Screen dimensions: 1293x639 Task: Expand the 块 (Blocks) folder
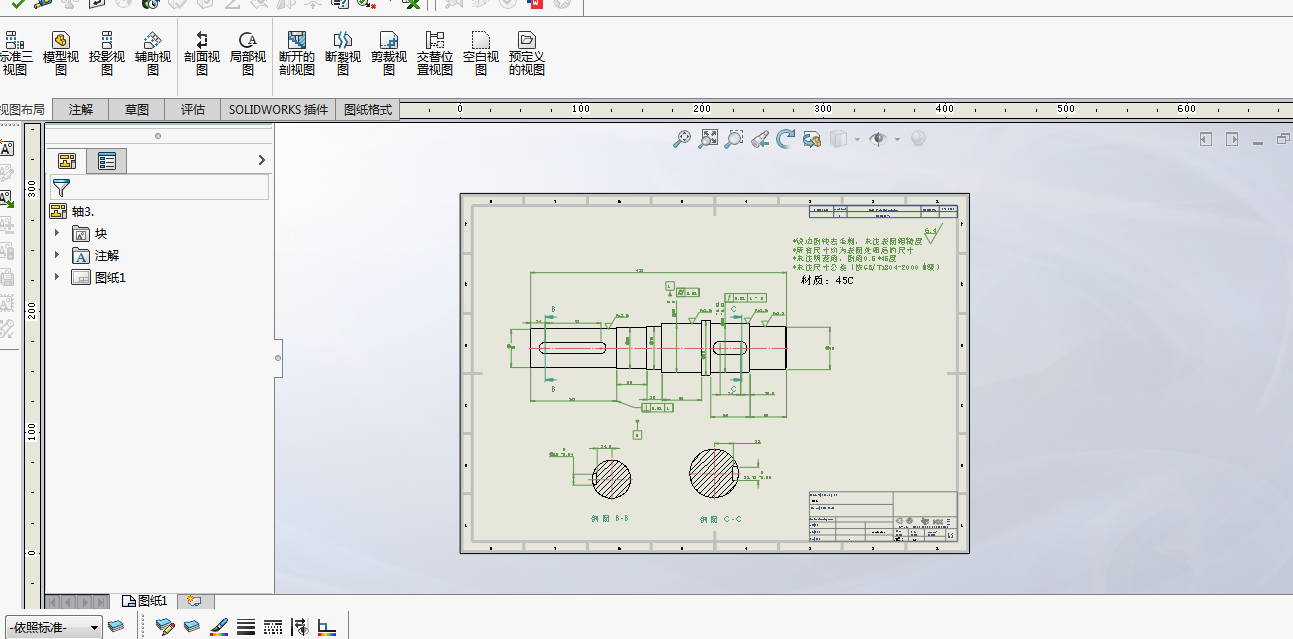(x=57, y=234)
